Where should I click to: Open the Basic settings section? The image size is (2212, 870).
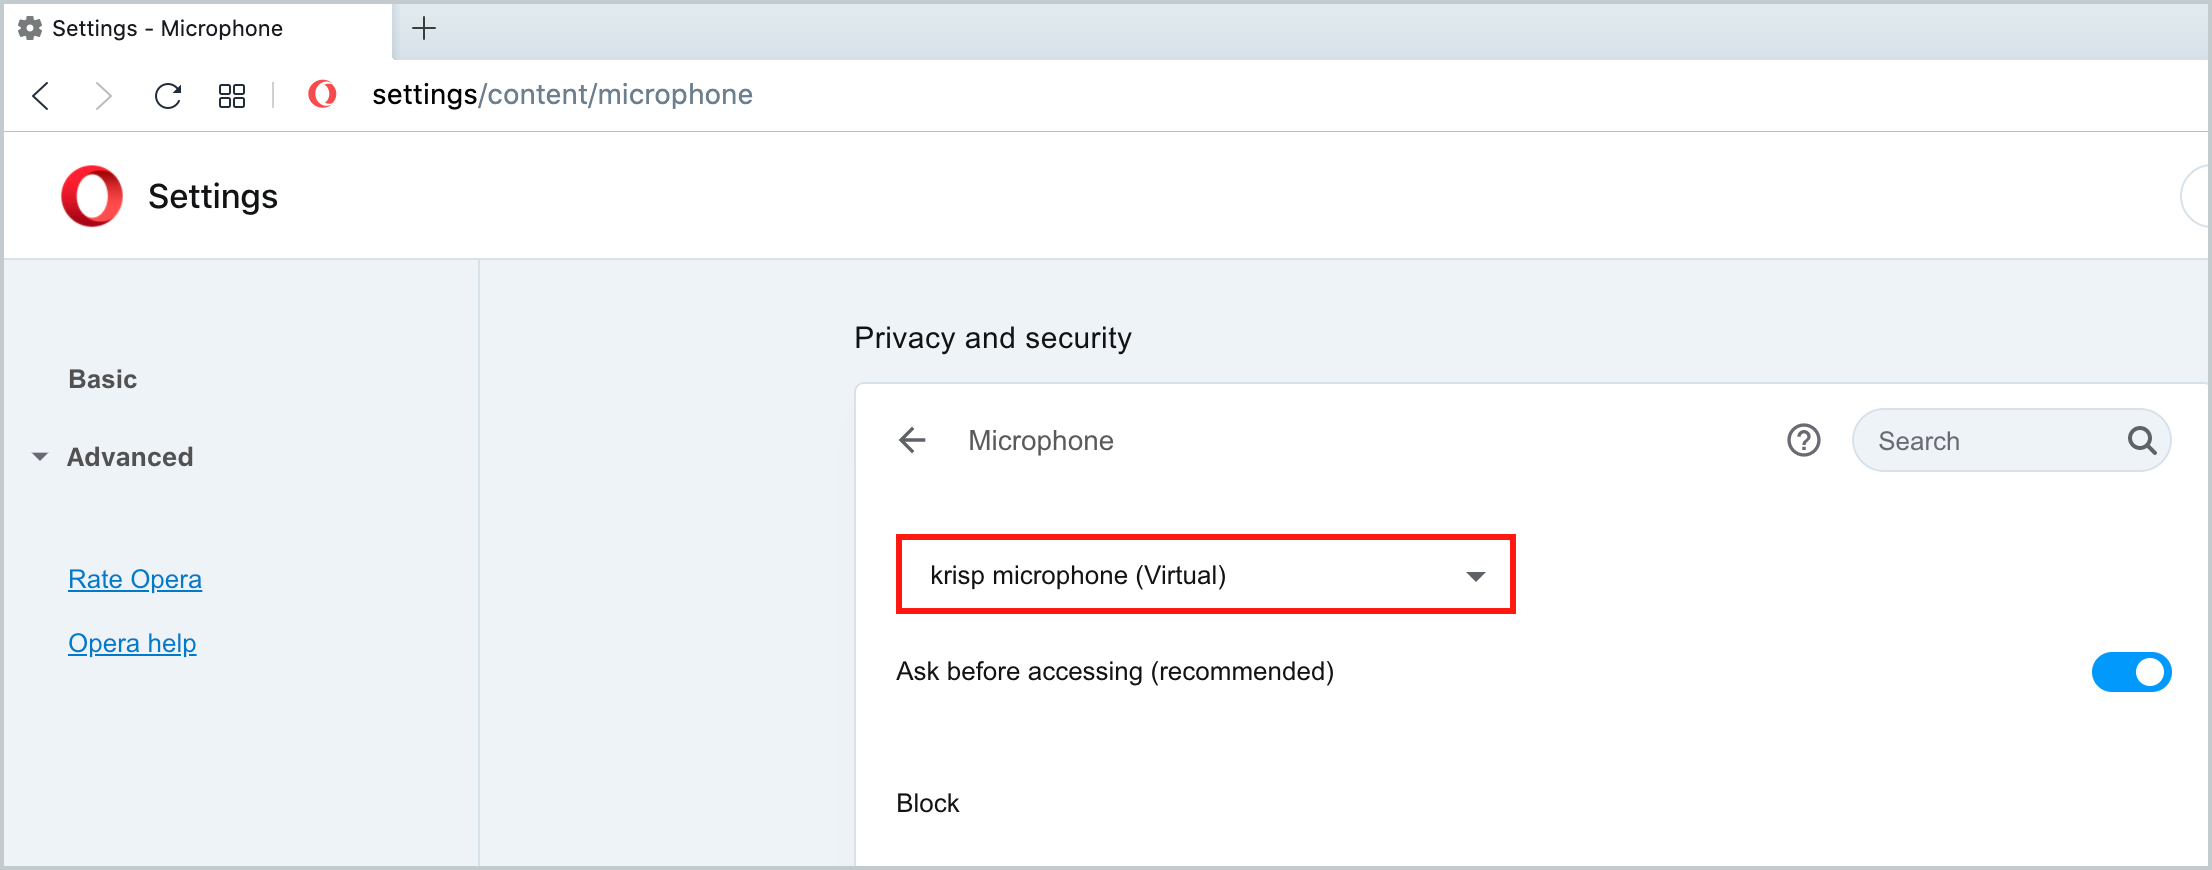[x=102, y=379]
